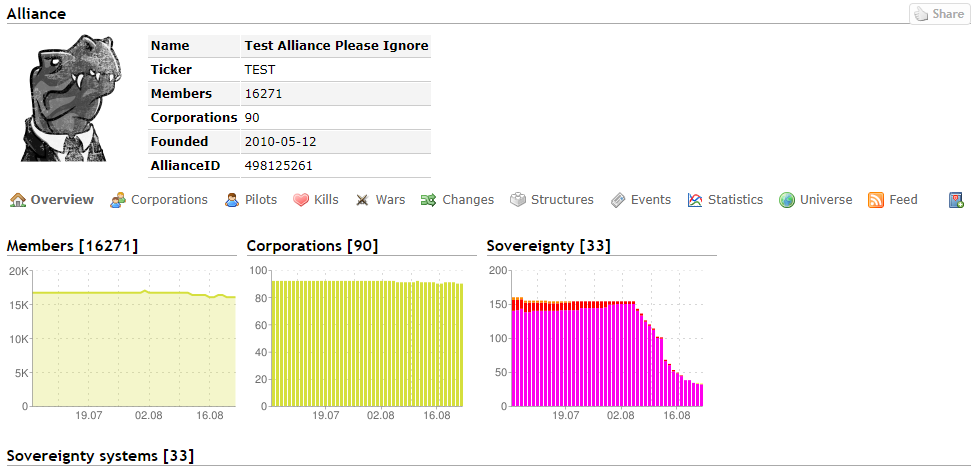
Task: Click the Corporations yellow bar chart
Action: (368, 338)
